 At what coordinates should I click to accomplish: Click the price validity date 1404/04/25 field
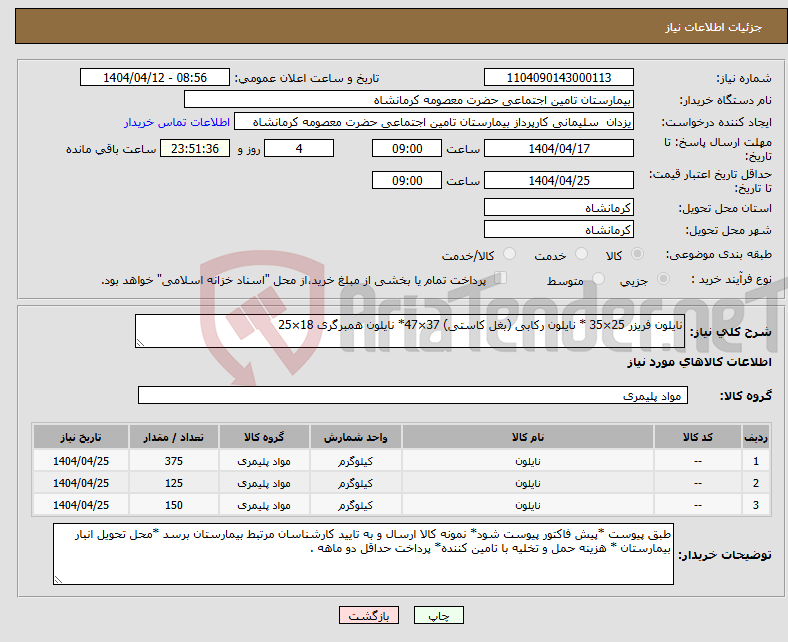pos(559,180)
